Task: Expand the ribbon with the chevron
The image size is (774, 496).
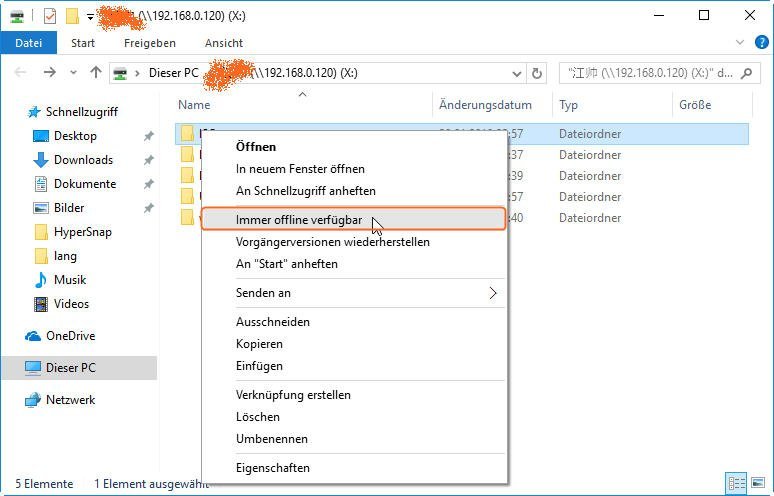Action: coord(739,43)
